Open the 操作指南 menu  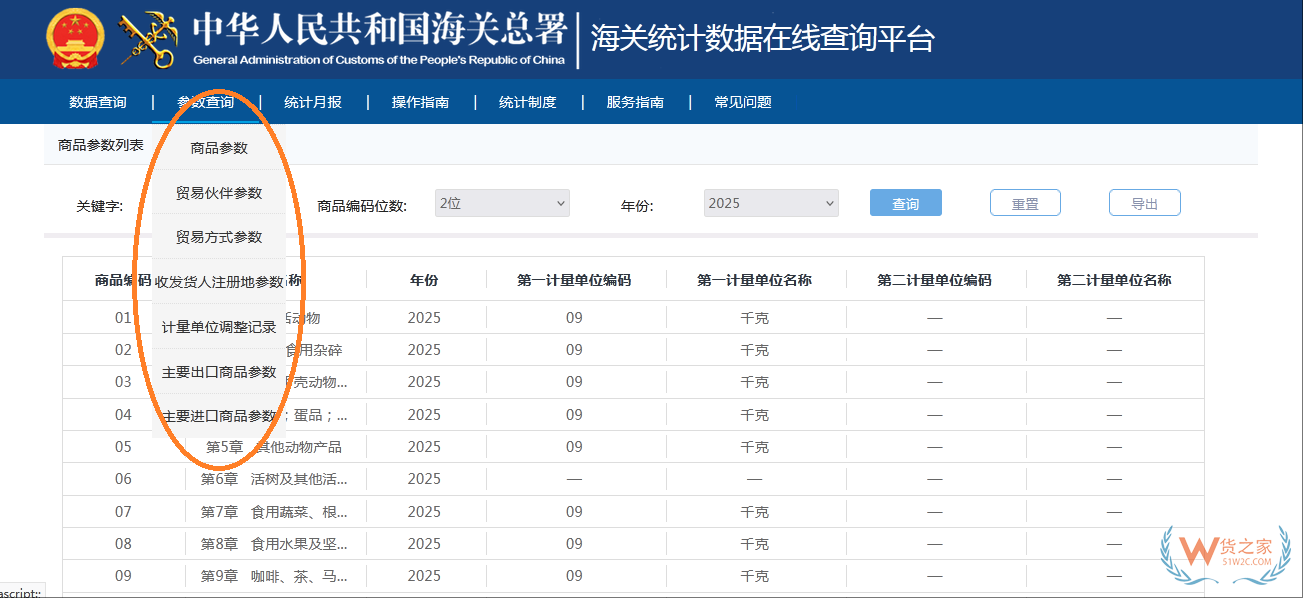coord(422,101)
